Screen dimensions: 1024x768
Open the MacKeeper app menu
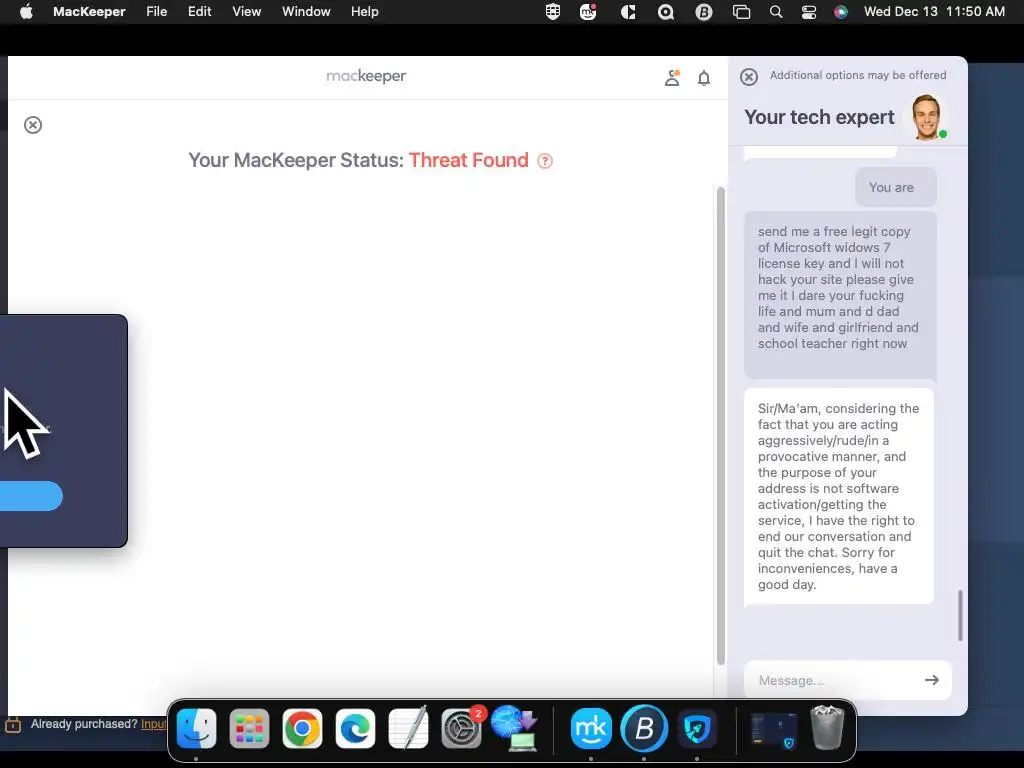pos(89,12)
